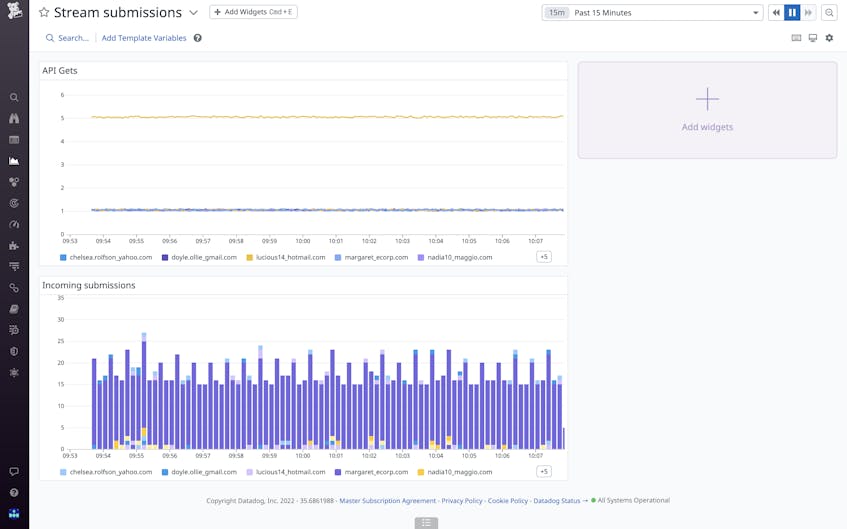
Task: Open the Past 15 Minutes time range dropdown
Action: (x=652, y=12)
